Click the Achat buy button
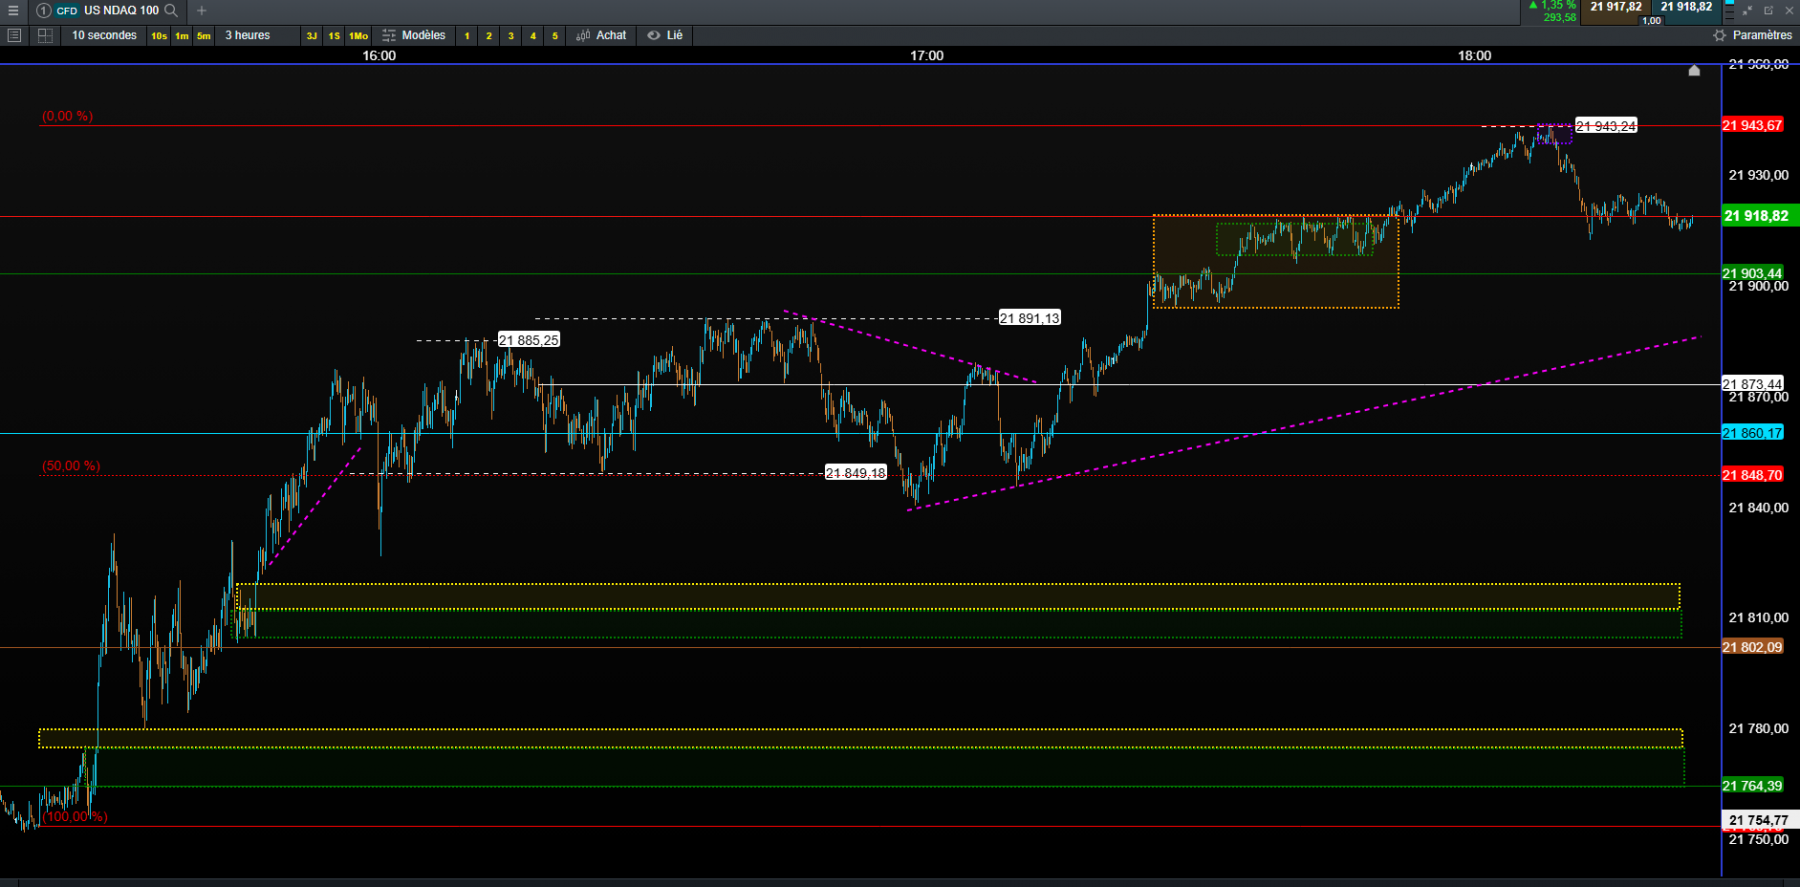 pyautogui.click(x=601, y=35)
